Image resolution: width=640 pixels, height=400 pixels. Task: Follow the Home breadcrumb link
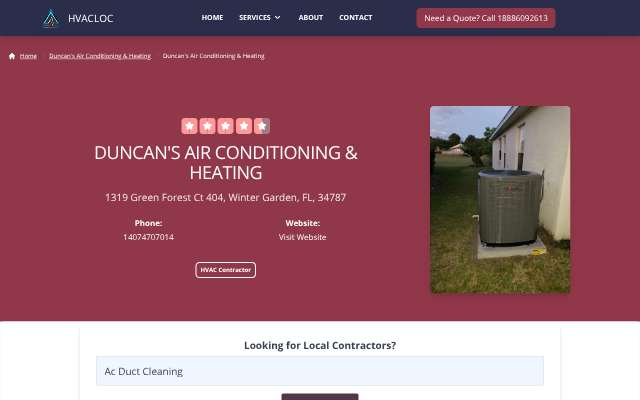point(28,56)
